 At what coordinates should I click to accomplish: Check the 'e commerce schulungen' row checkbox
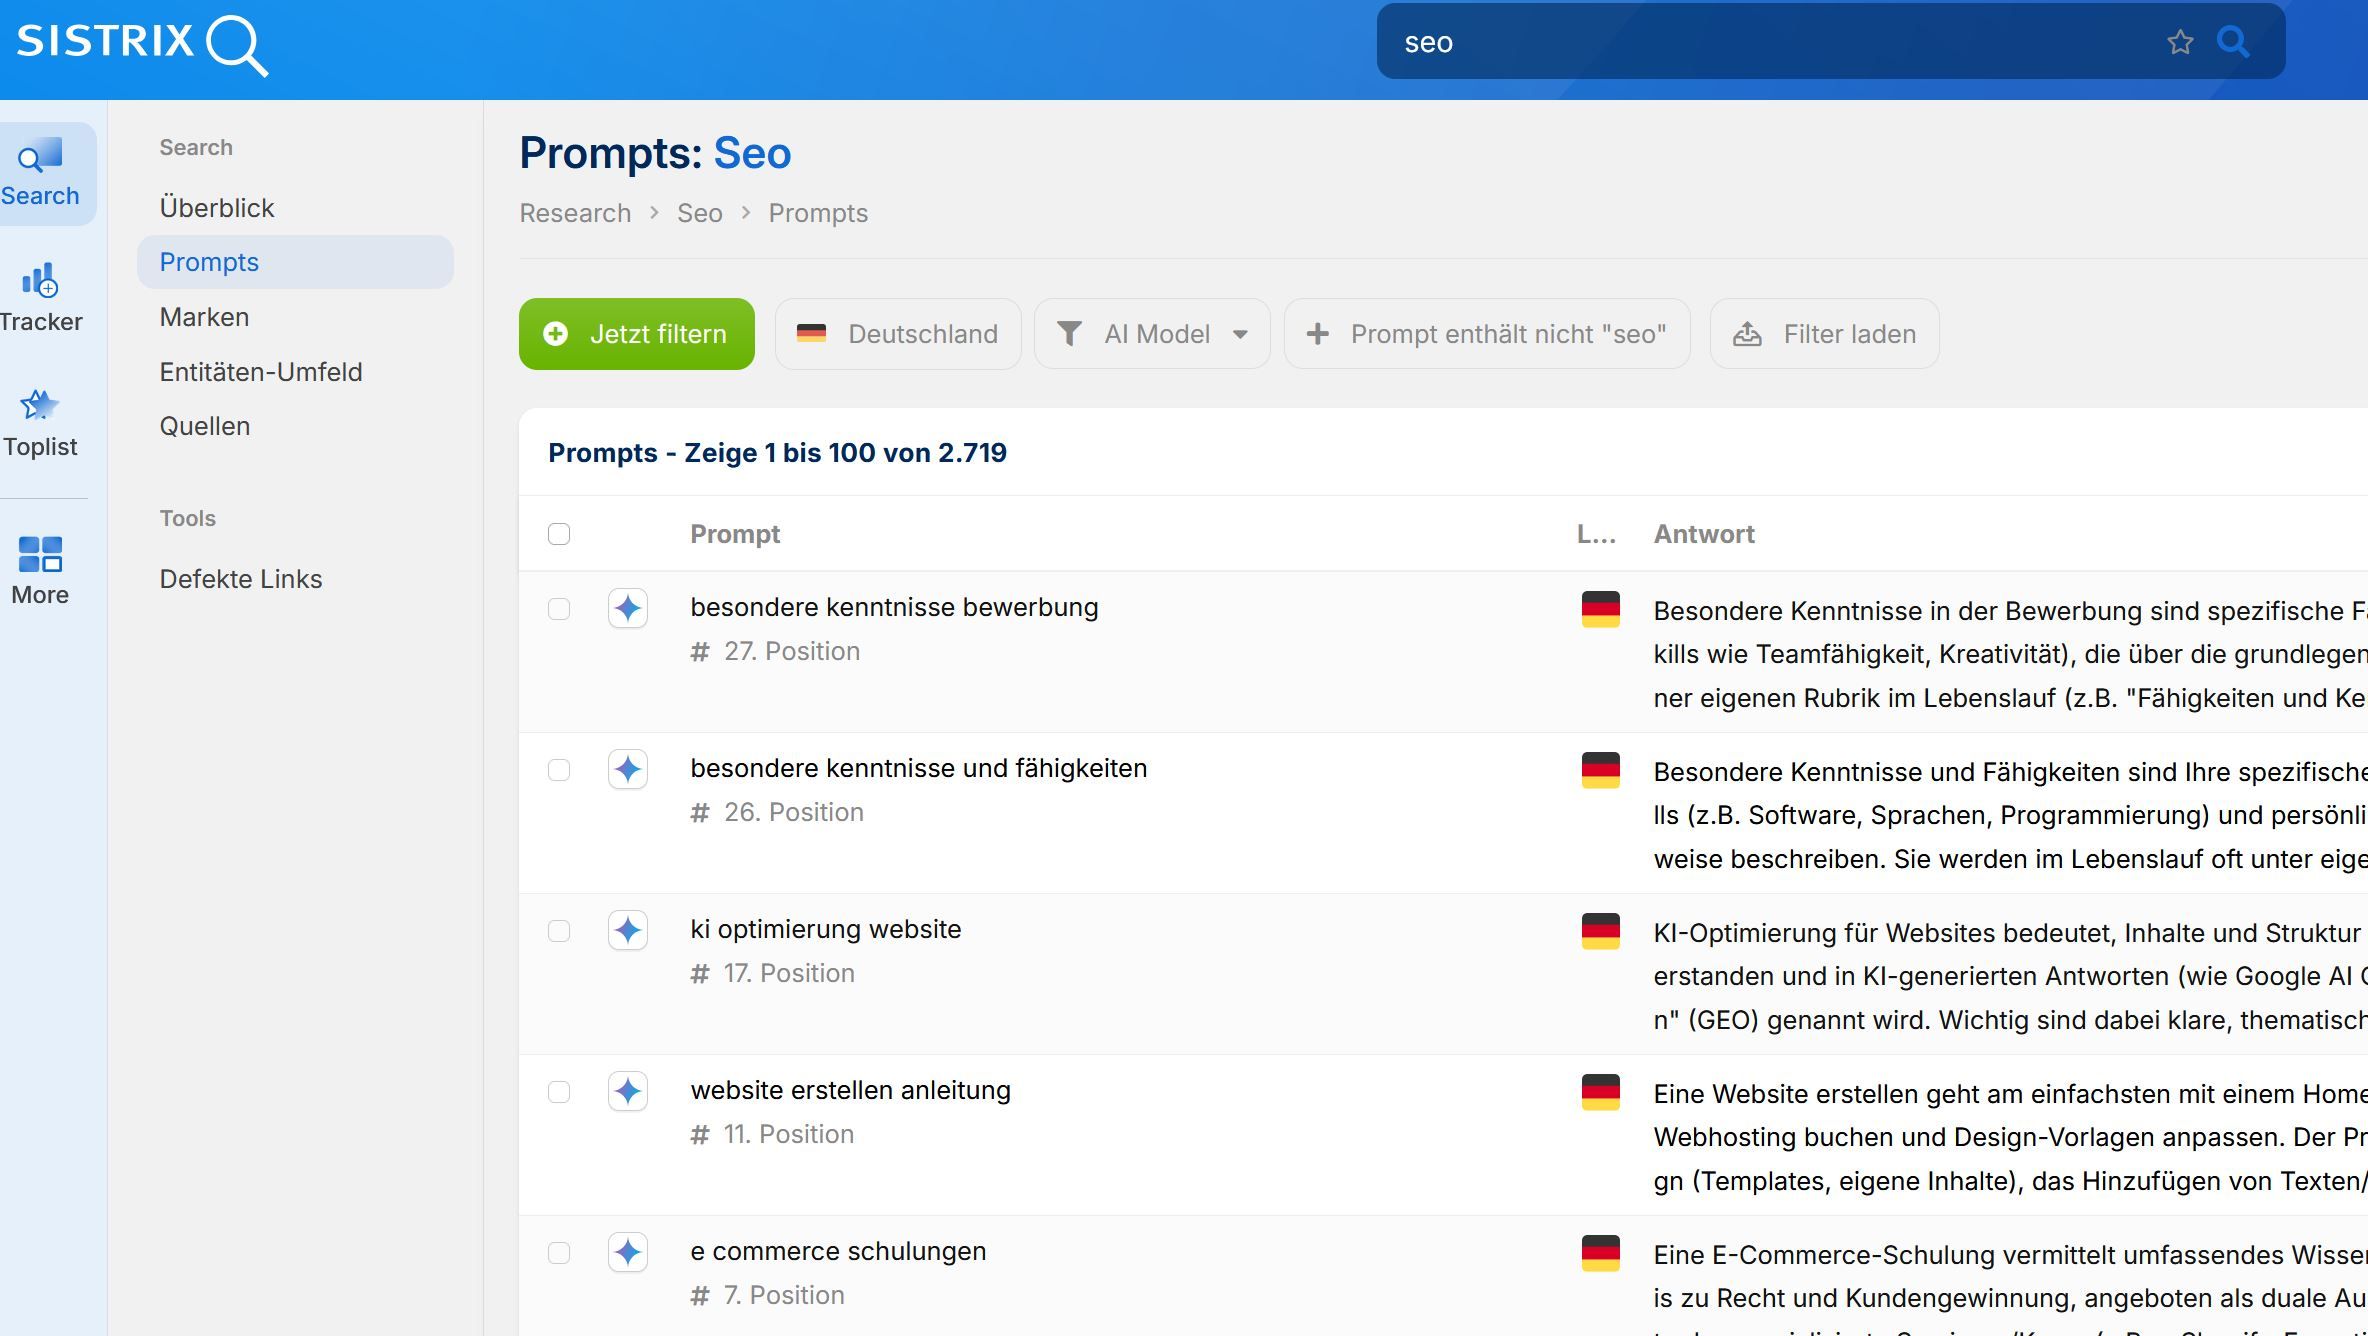[559, 1253]
